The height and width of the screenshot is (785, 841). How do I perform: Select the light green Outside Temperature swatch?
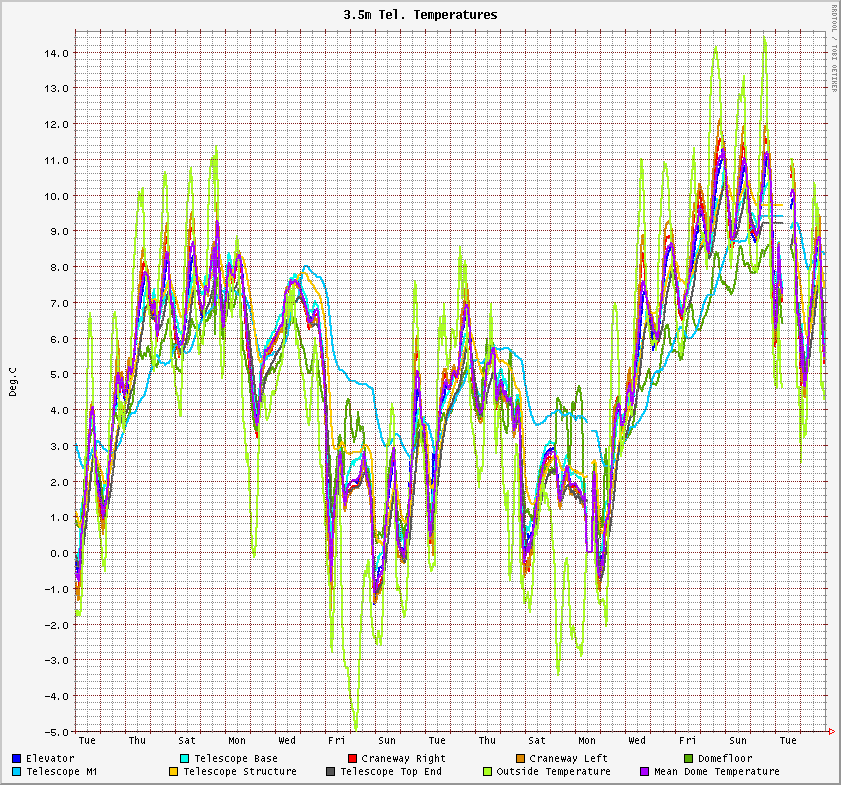coord(488,772)
